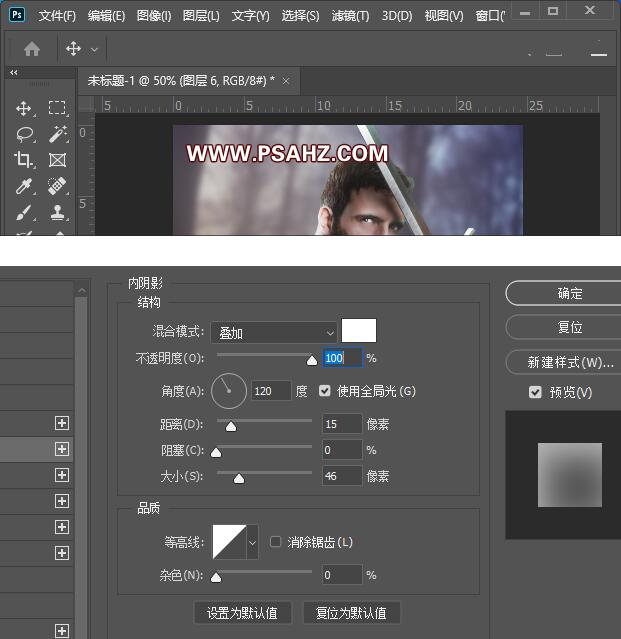The height and width of the screenshot is (639, 621).
Task: Click the styles list scroll-up arrow
Action: point(82,290)
